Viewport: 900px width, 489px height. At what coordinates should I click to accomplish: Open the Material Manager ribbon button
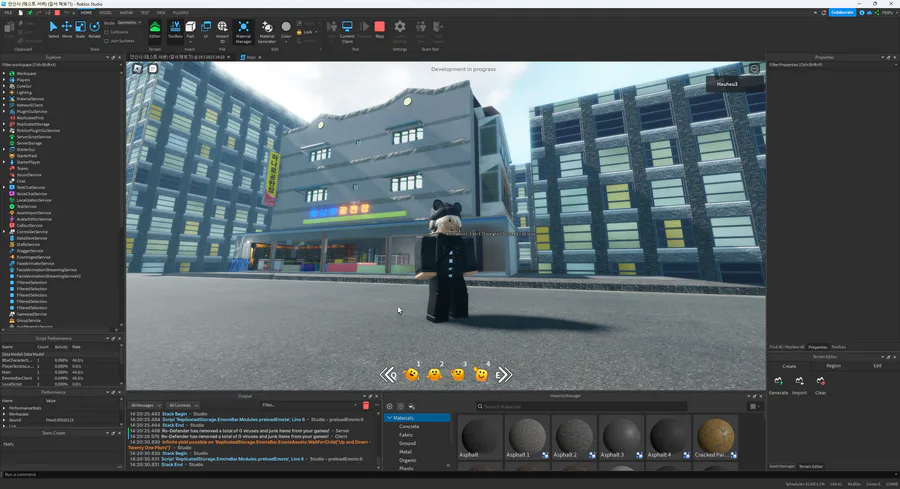click(243, 31)
